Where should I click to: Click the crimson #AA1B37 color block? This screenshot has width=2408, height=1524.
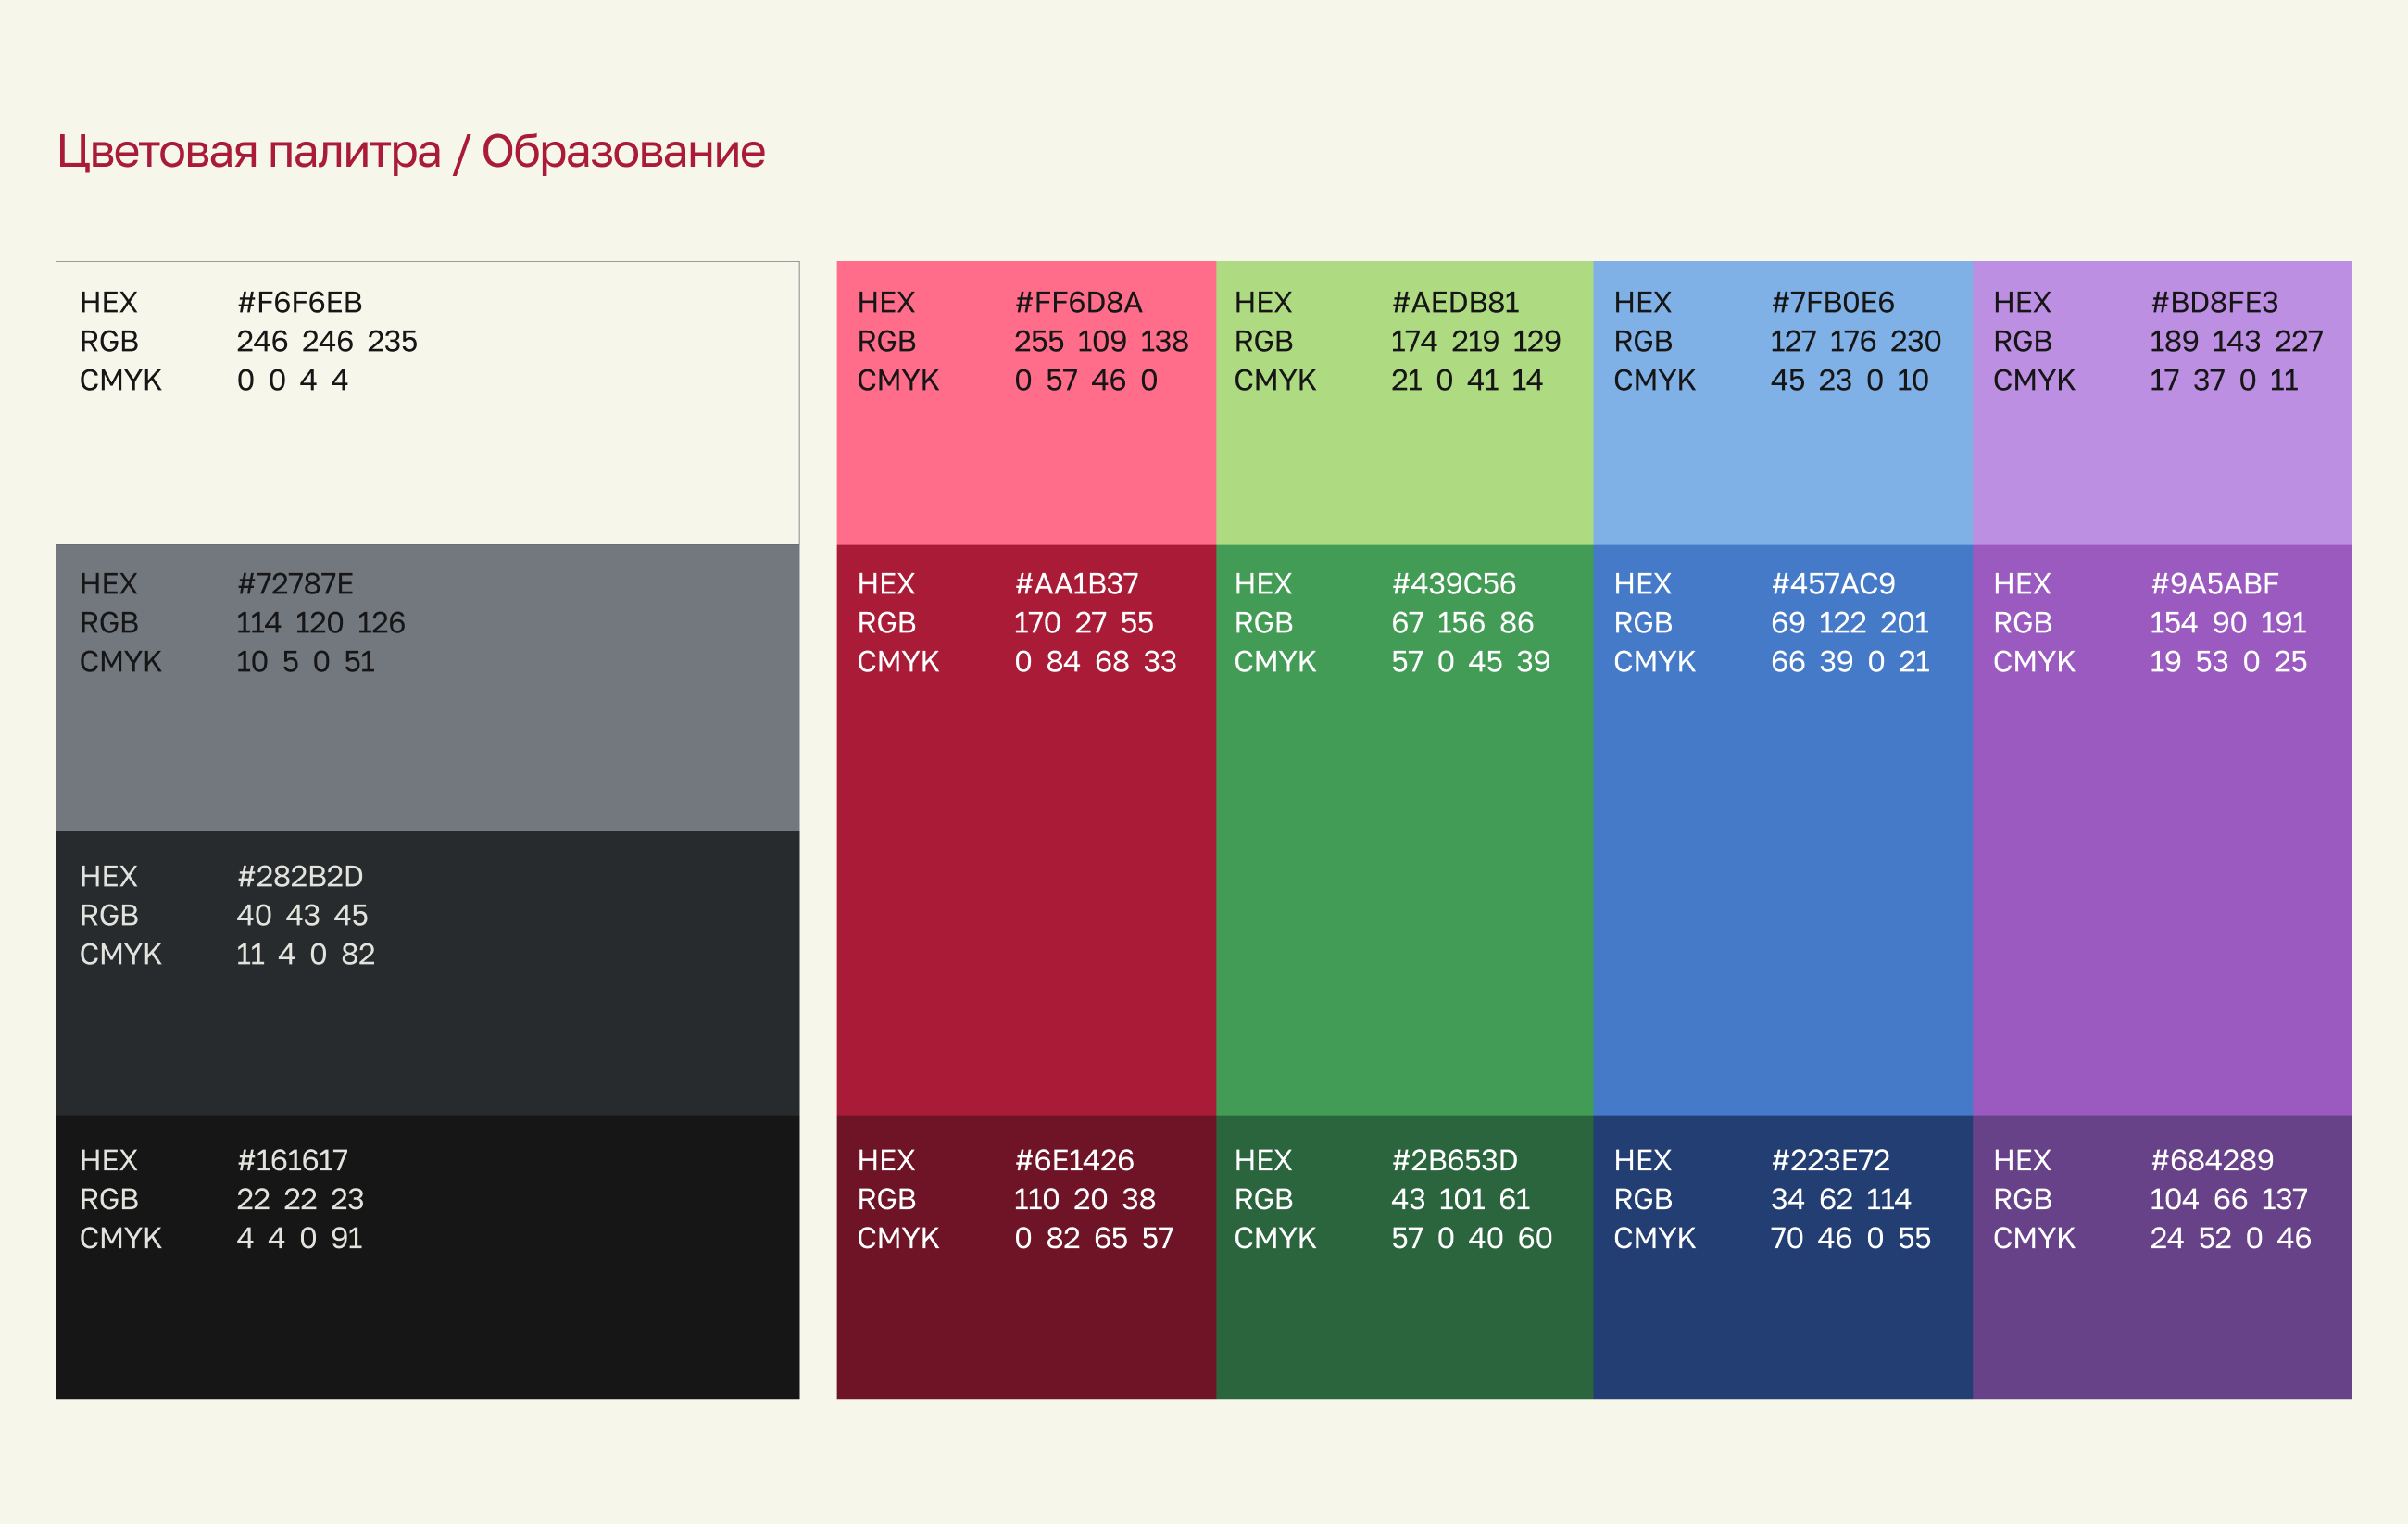coord(1026,880)
